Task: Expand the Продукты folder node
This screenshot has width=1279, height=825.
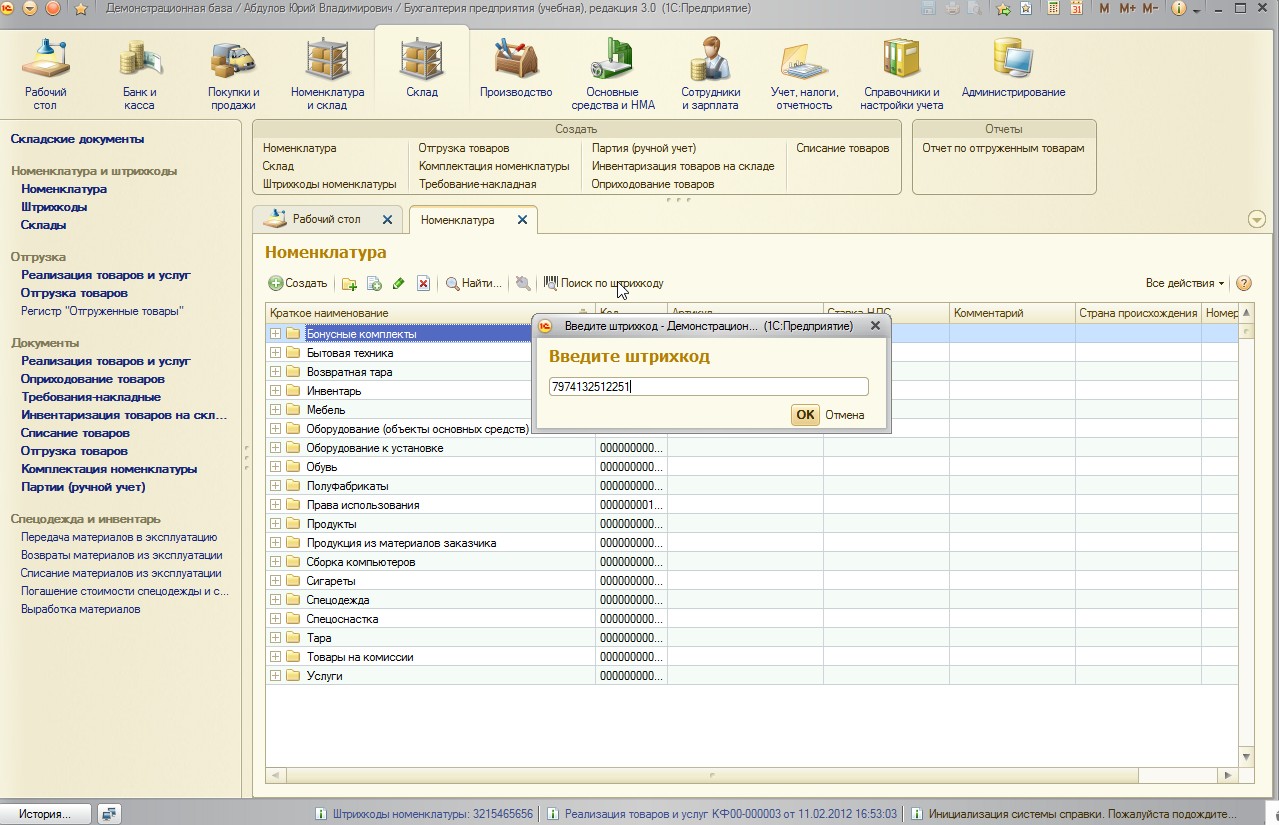Action: 275,524
